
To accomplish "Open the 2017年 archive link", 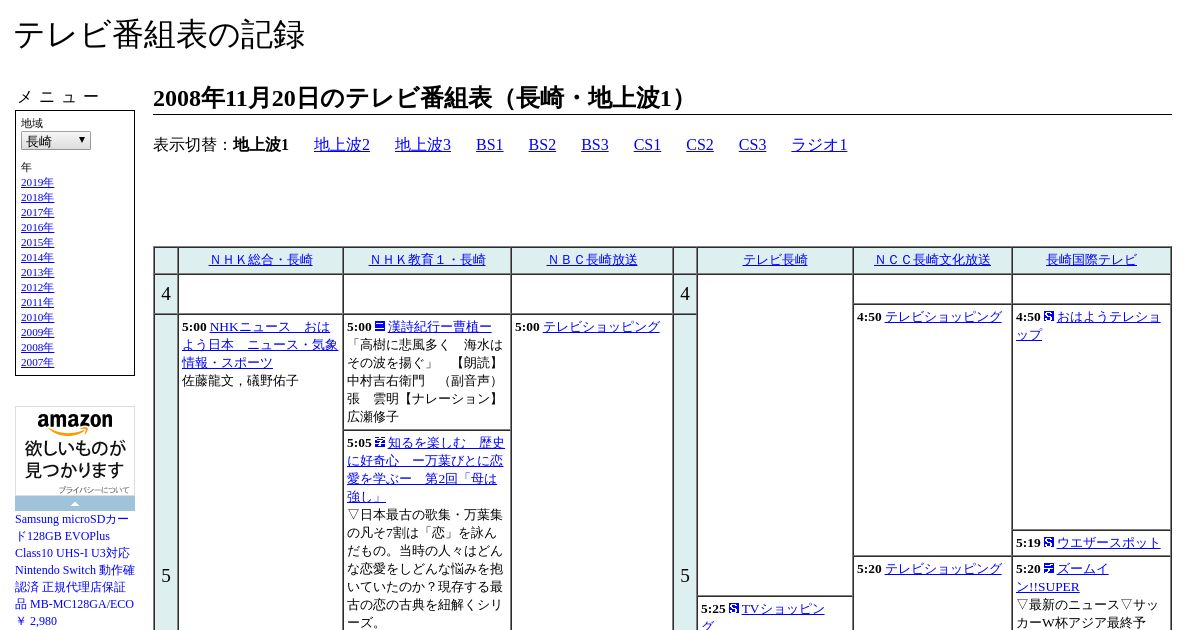I will 37,213.
